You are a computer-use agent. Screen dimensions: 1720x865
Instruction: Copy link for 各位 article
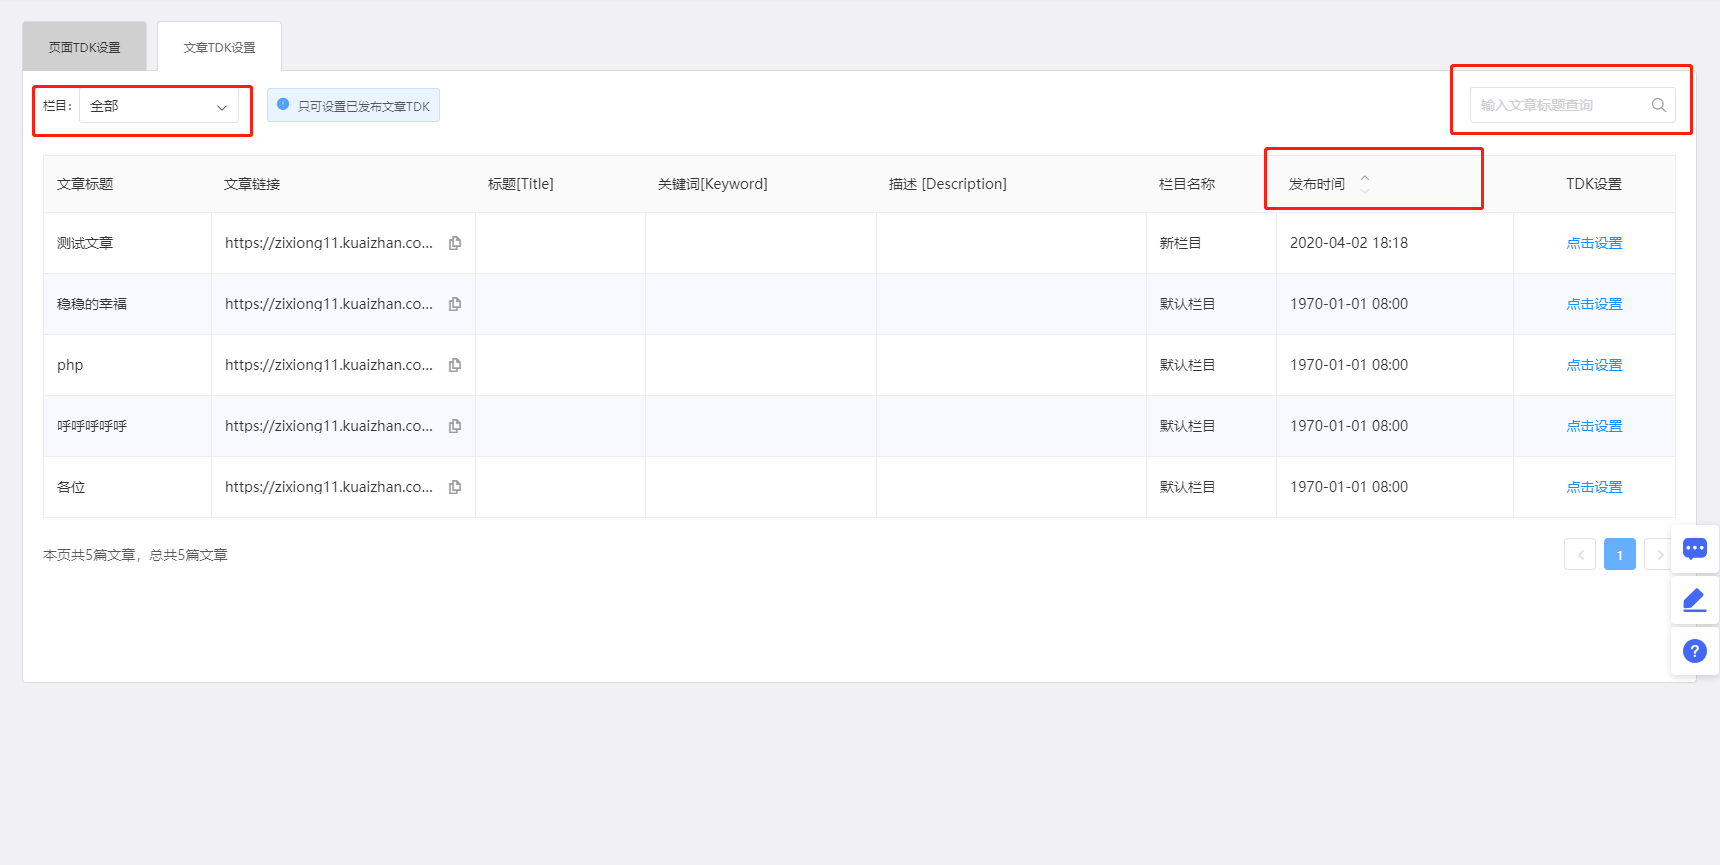[x=455, y=487]
